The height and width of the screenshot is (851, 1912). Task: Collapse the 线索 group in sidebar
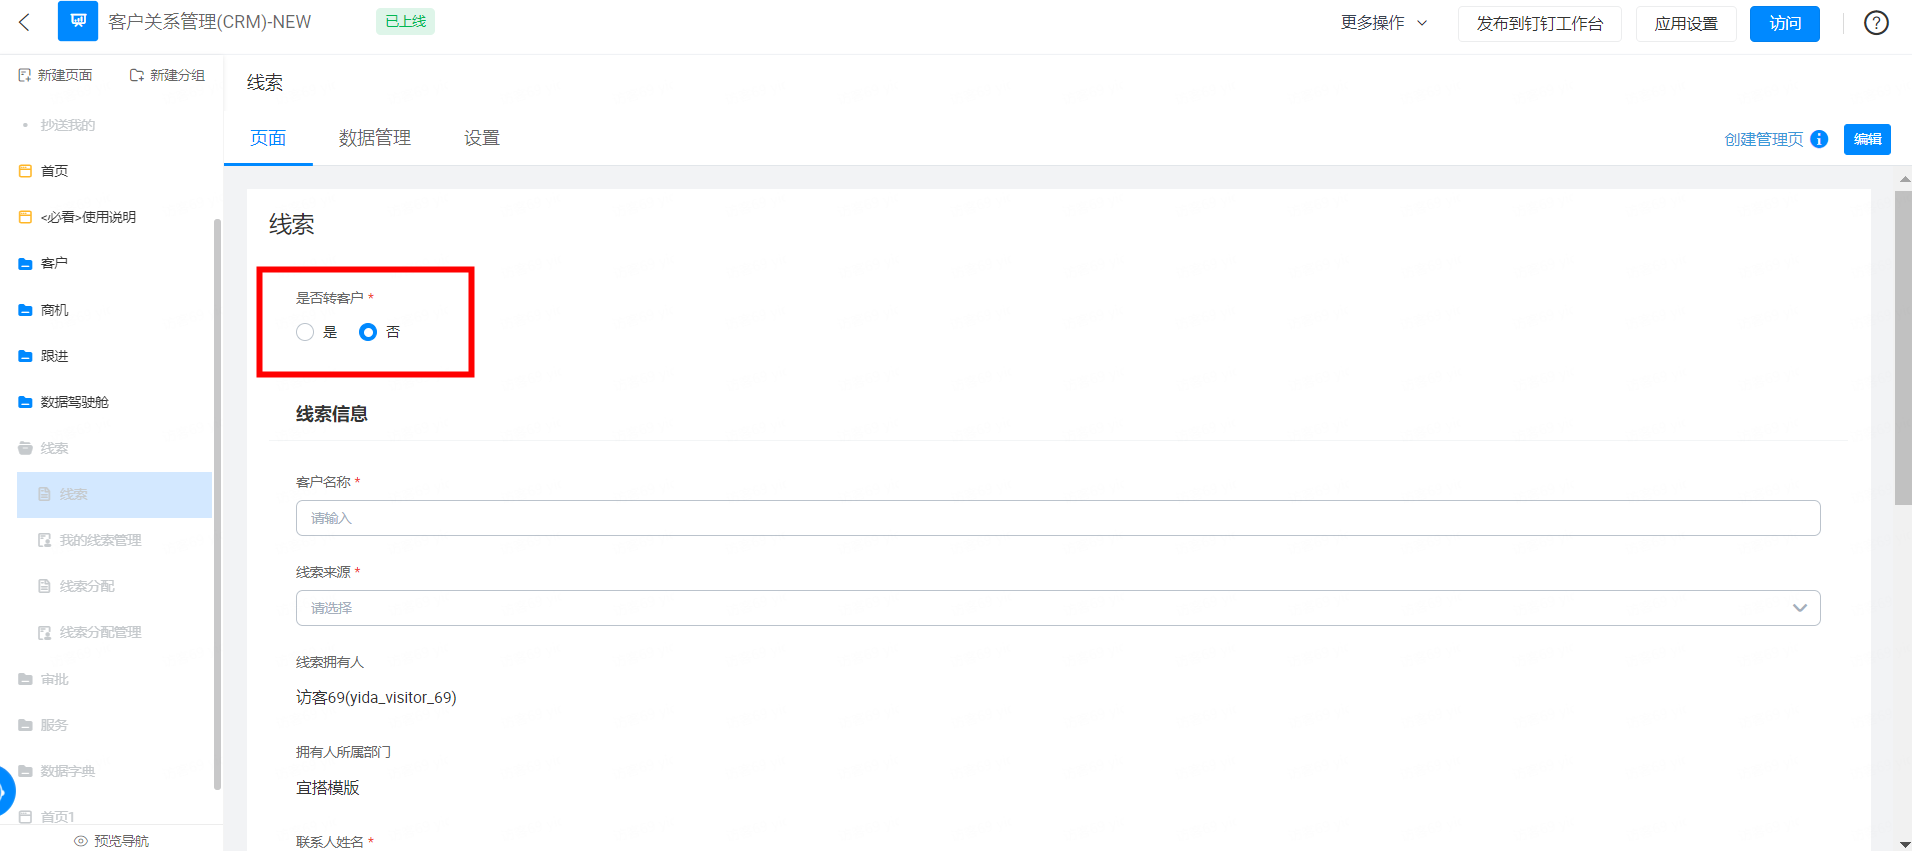(54, 448)
